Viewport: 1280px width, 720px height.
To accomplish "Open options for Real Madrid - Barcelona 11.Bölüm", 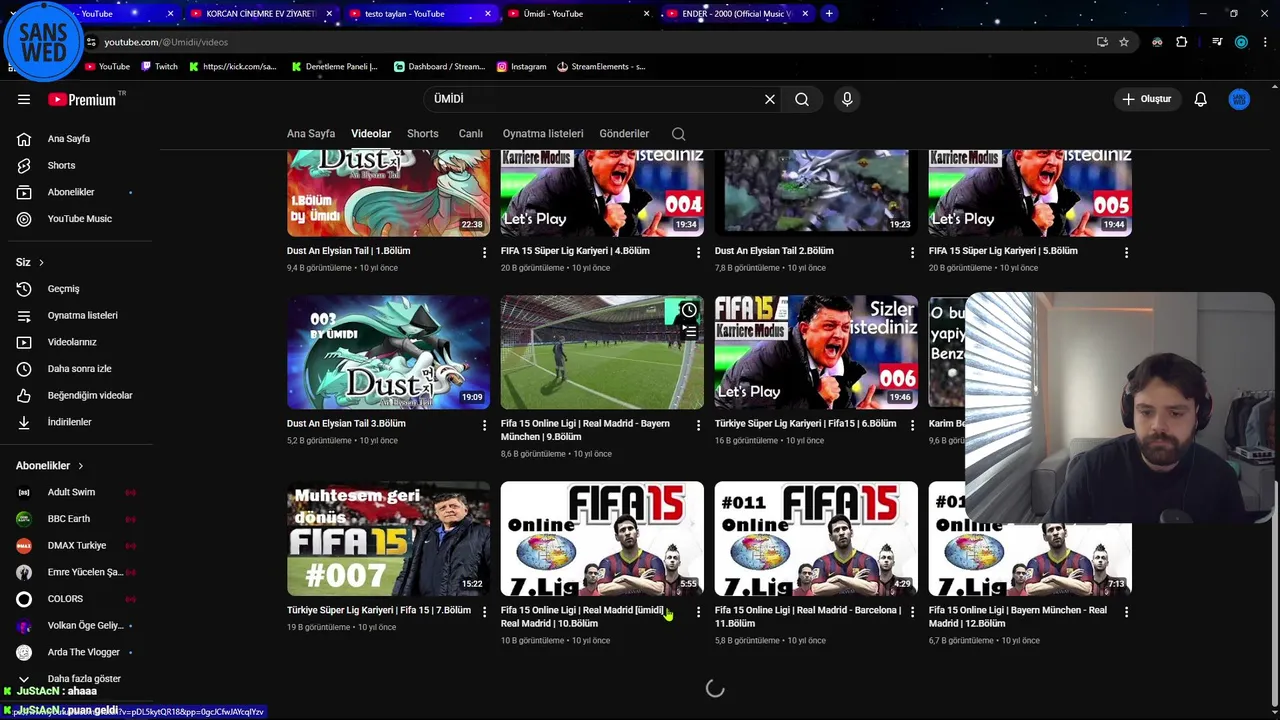I will pos(912,612).
